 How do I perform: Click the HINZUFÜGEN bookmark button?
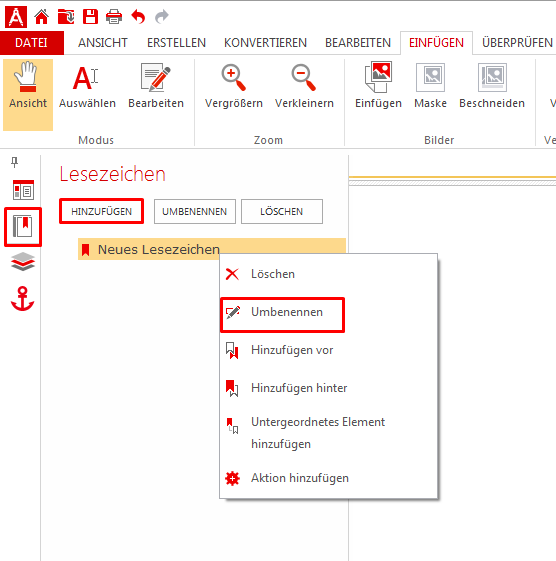coord(102,211)
